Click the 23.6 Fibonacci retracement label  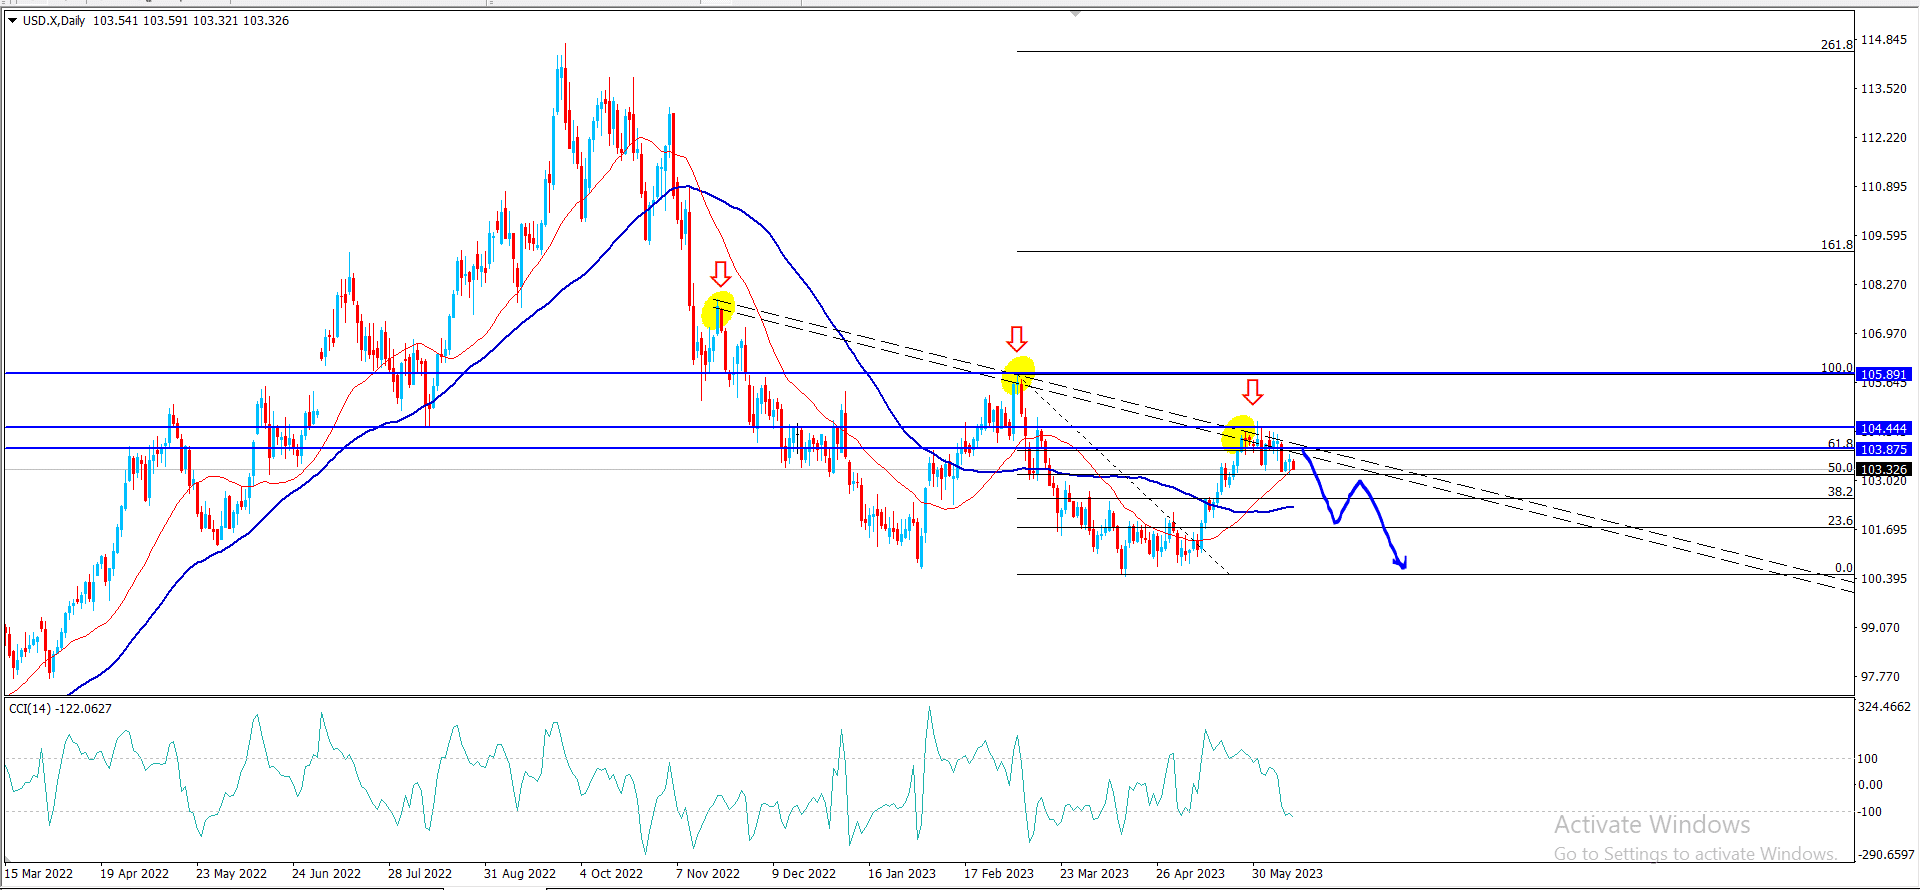[x=1840, y=521]
